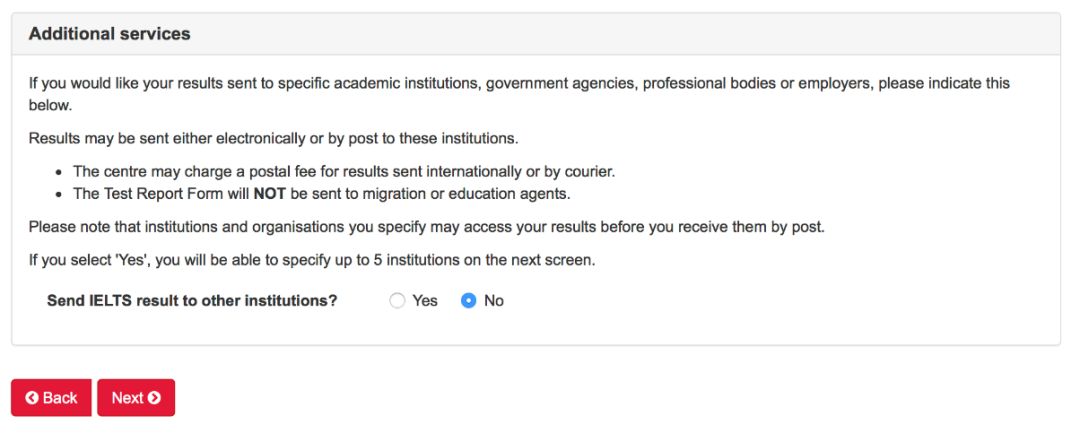Screen dimensions: 1080x433
Task: Click the 'Please note that institutions' paragraph
Action: tap(426, 227)
